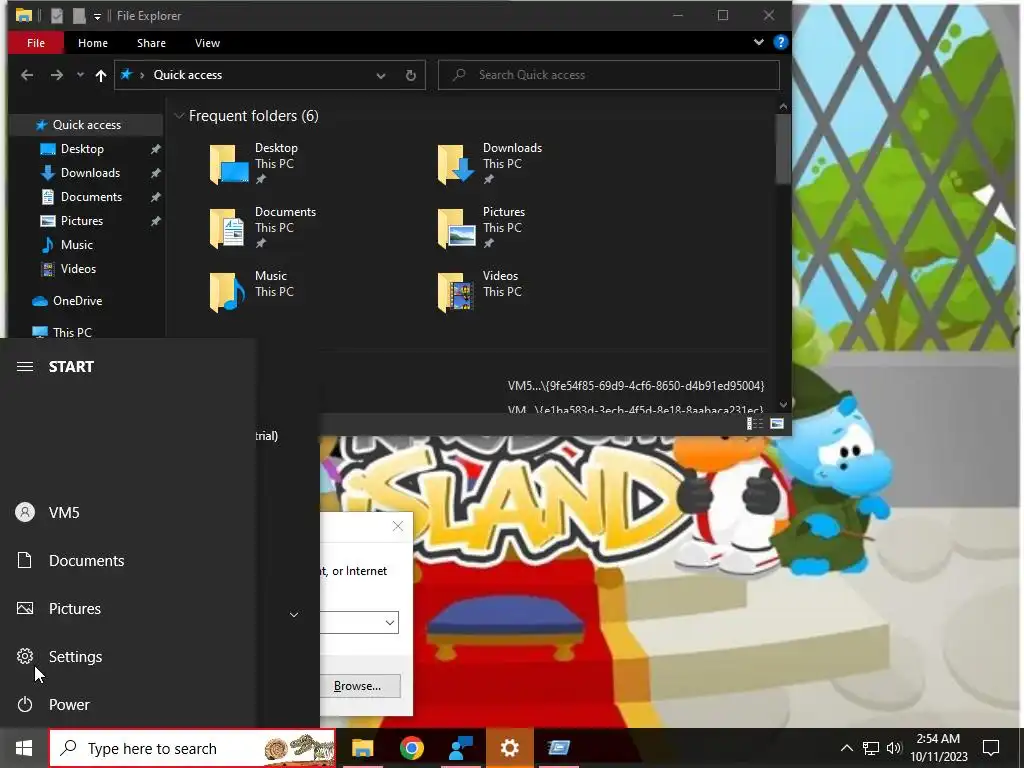Viewport: 1024px width, 768px height.
Task: Switch to large icons view layout
Action: pos(776,424)
